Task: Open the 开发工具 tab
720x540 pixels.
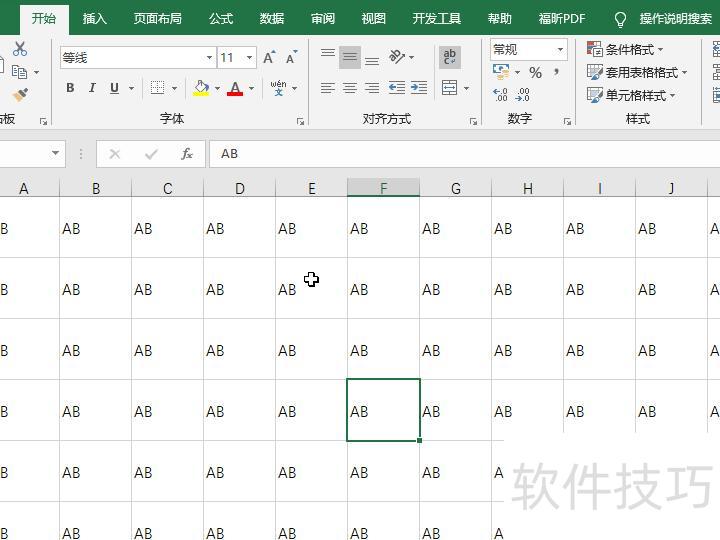Action: coord(436,18)
